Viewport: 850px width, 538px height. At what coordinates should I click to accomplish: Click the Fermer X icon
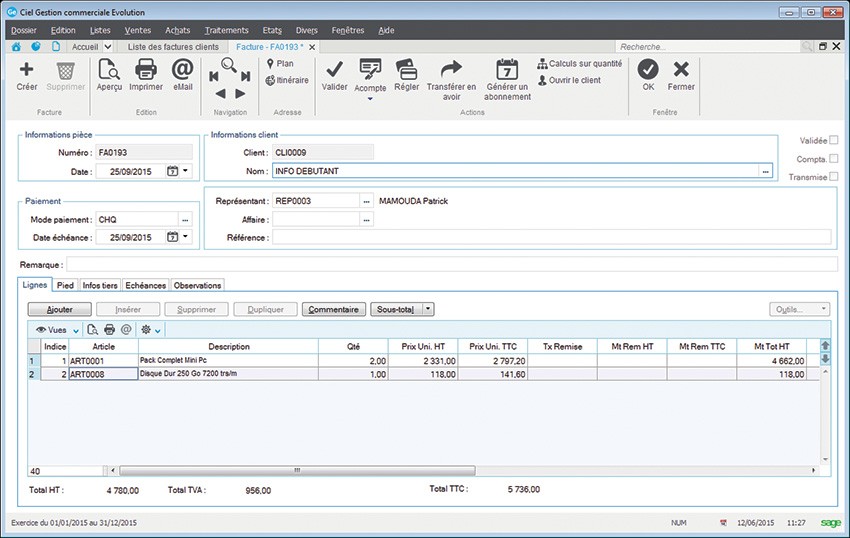[x=681, y=70]
